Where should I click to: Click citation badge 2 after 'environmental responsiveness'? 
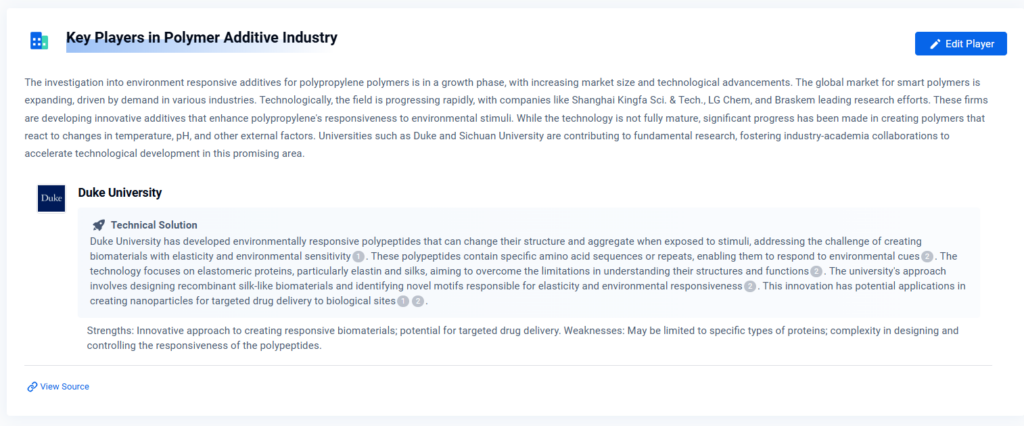tap(750, 286)
